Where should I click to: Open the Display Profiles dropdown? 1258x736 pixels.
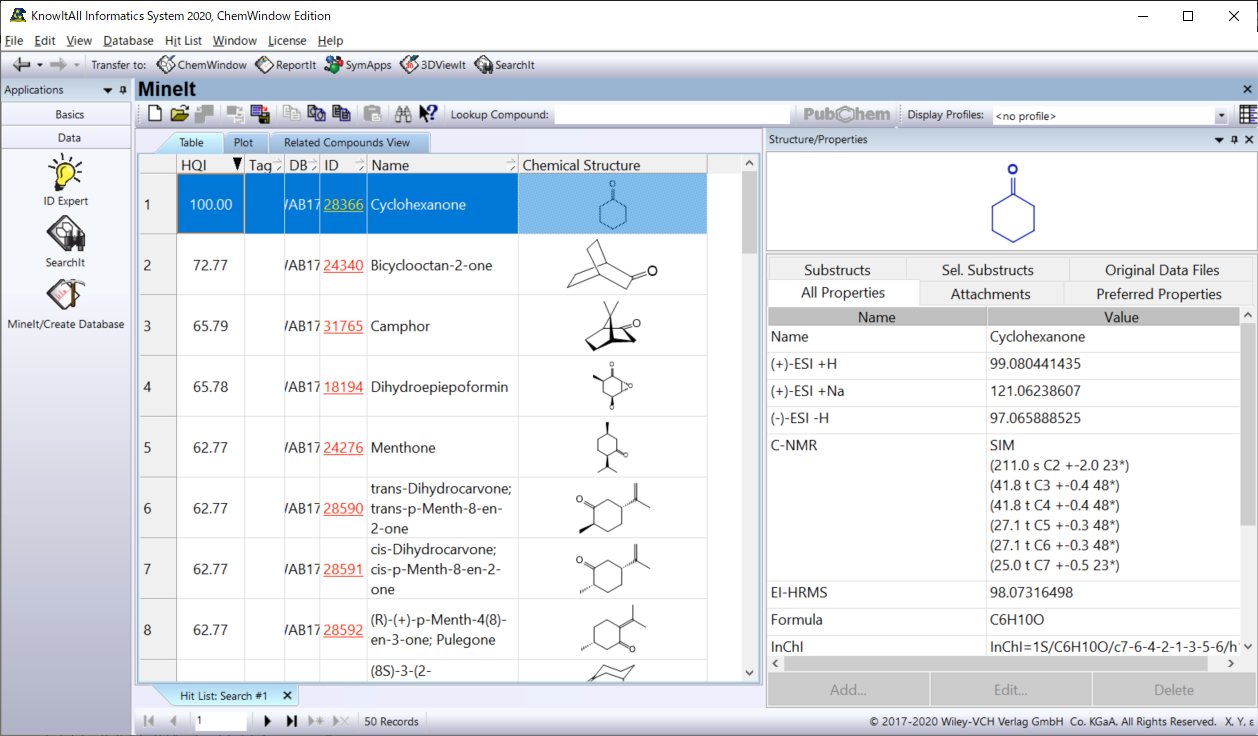[1221, 116]
